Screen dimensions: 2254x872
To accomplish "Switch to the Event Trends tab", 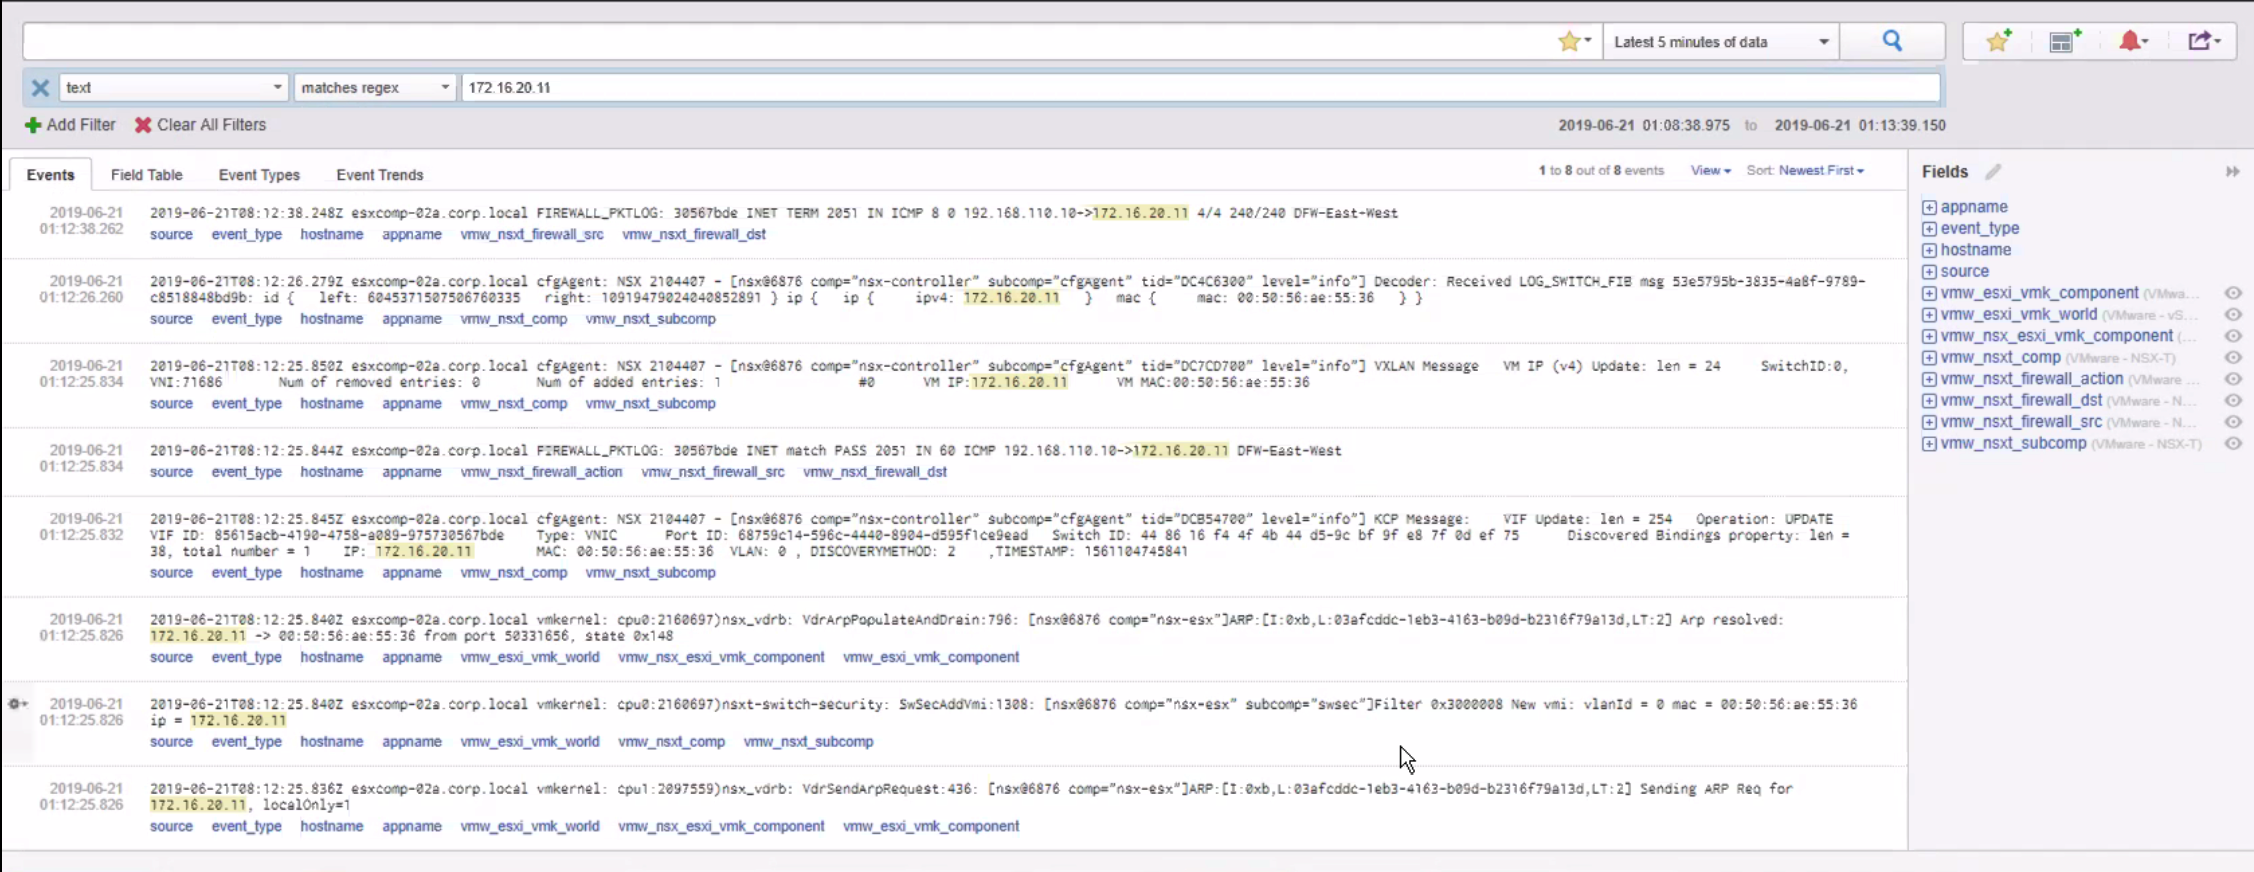I will (379, 175).
